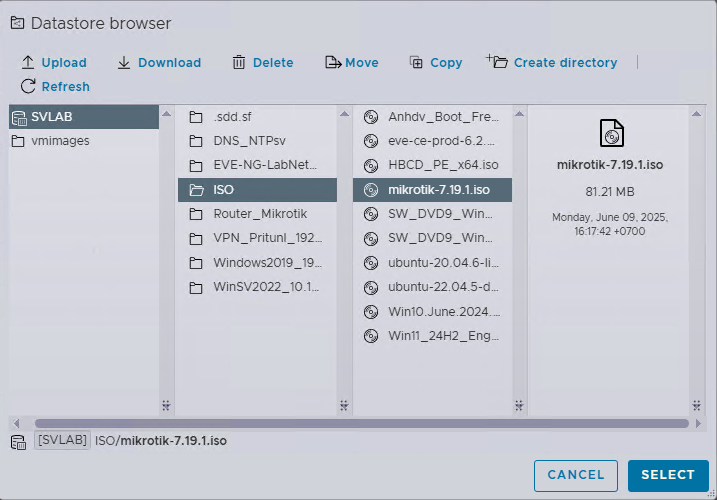Select the Win10.June.2024 ISO file
This screenshot has width=717, height=500.
pyautogui.click(x=444, y=311)
